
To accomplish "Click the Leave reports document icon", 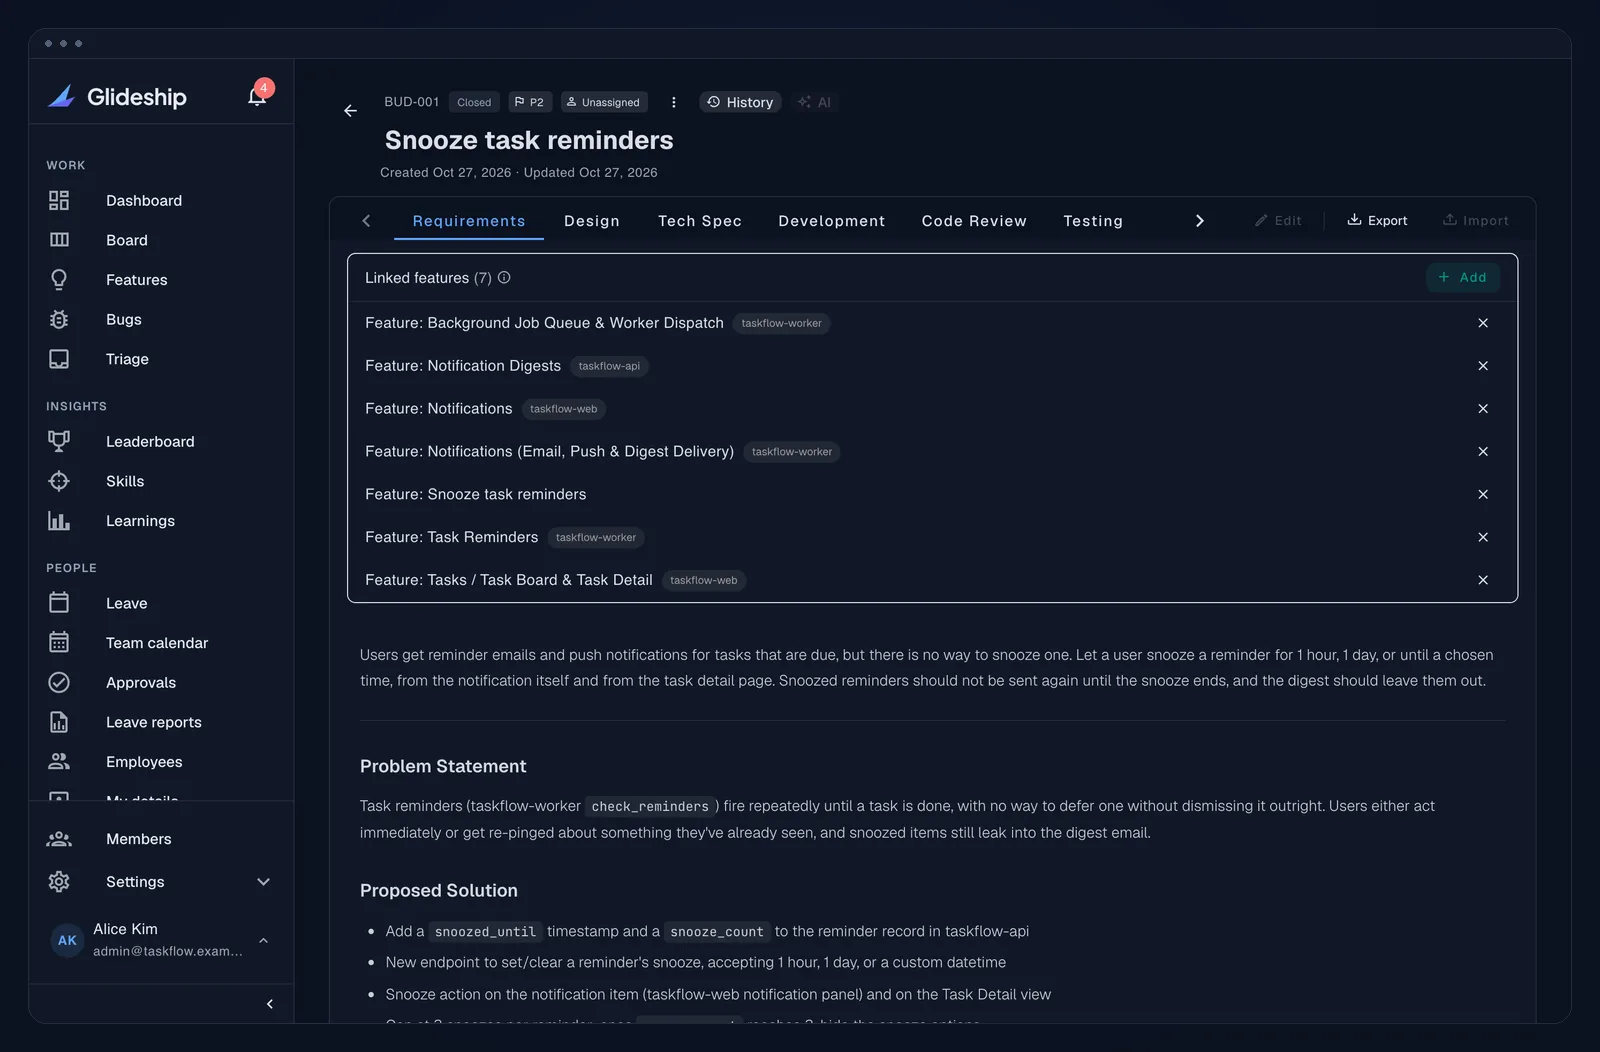I will tap(59, 722).
